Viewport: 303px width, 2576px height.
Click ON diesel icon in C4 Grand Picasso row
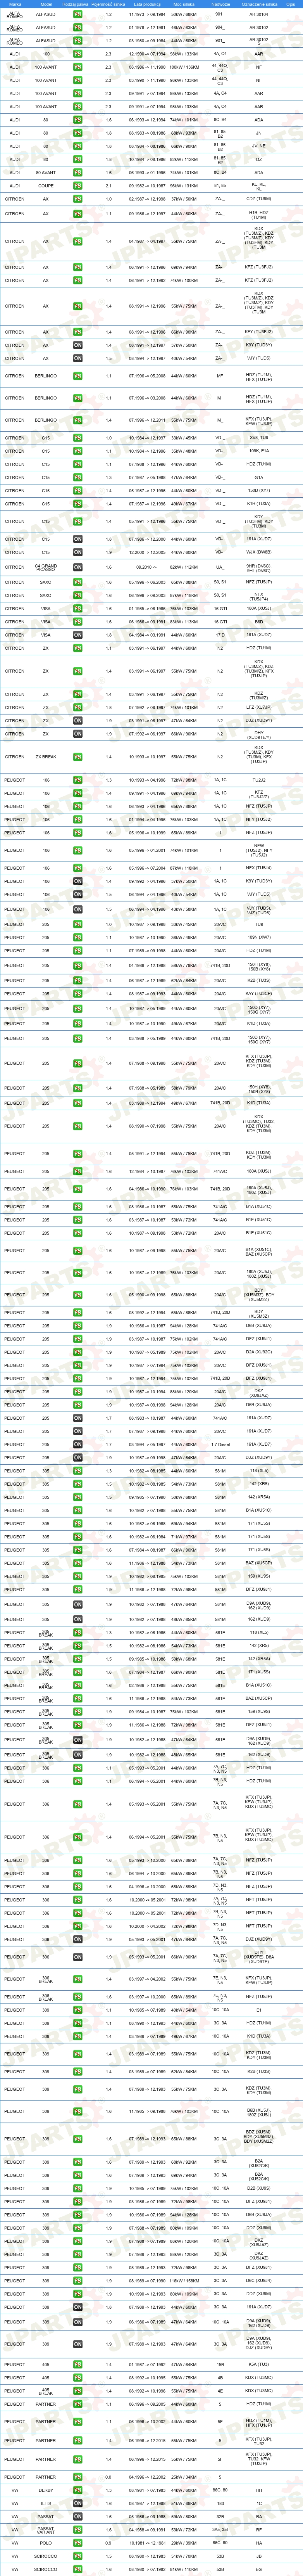(x=78, y=567)
